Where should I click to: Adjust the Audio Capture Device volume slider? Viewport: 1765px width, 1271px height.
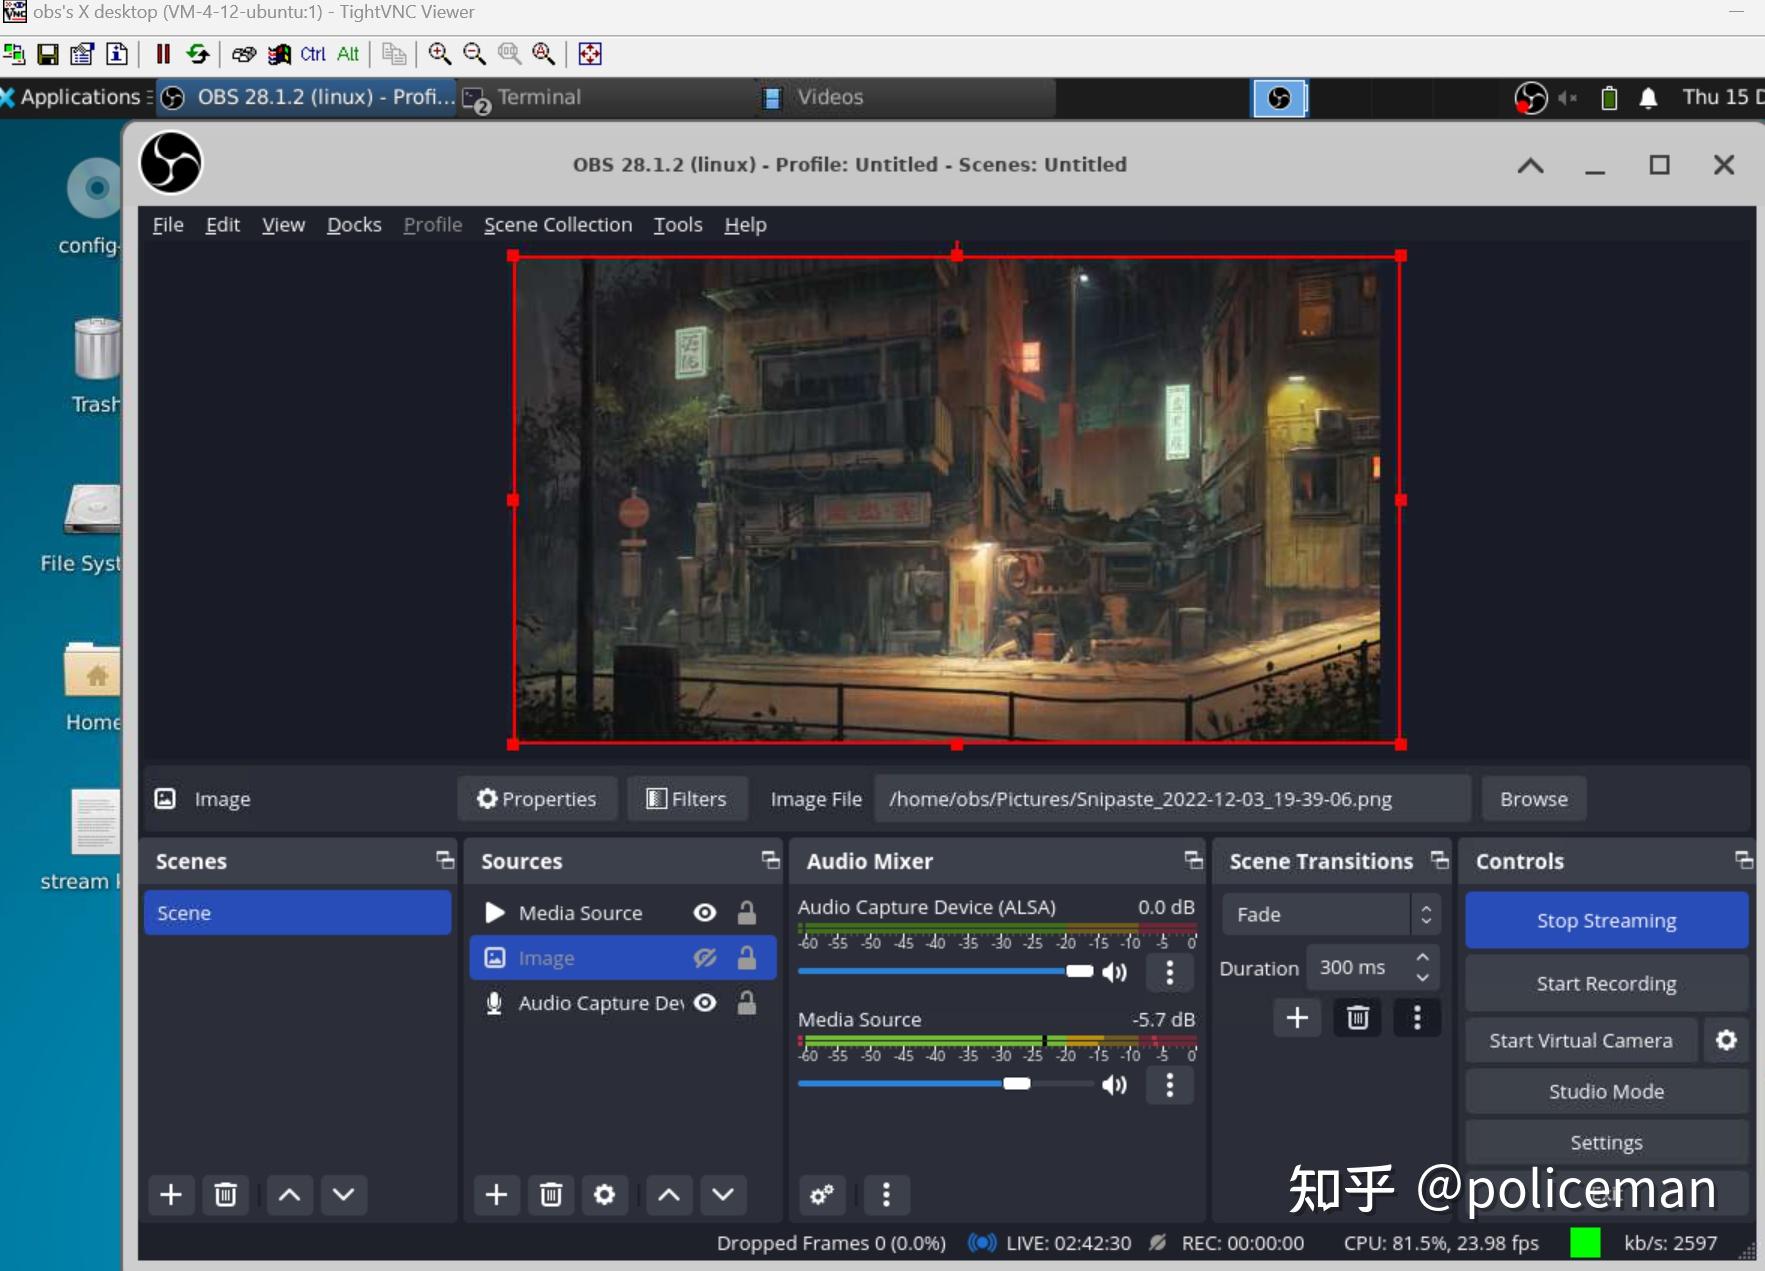[1079, 971]
